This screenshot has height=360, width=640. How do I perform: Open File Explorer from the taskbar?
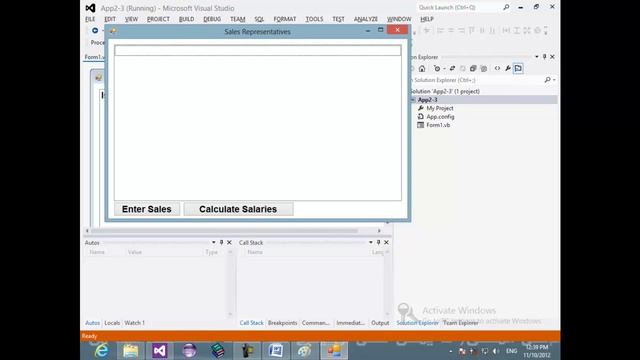[x=131, y=351]
